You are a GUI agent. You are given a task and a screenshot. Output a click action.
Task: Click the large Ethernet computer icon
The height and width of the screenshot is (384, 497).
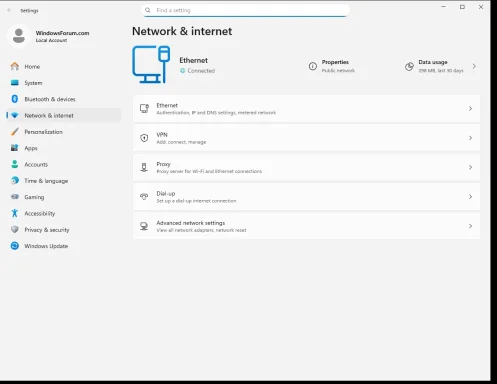click(x=151, y=64)
